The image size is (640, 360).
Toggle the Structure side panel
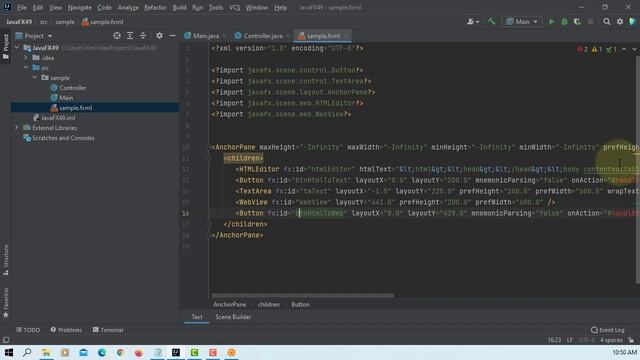click(6, 260)
